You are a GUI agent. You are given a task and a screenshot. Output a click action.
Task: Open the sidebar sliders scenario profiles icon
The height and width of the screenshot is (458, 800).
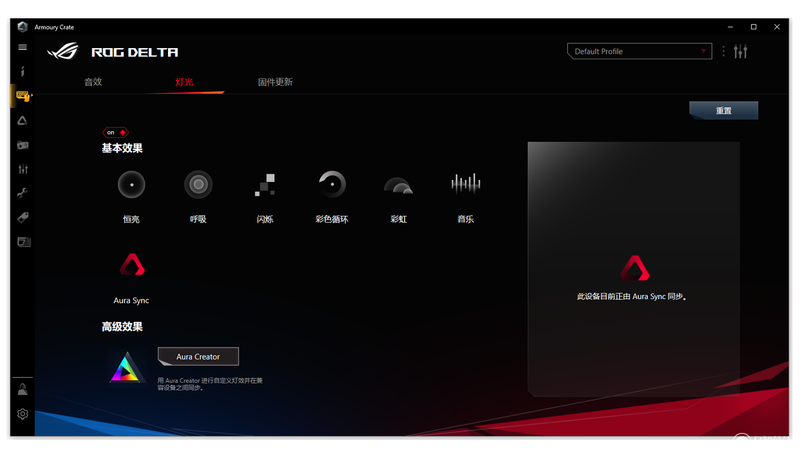tap(22, 169)
